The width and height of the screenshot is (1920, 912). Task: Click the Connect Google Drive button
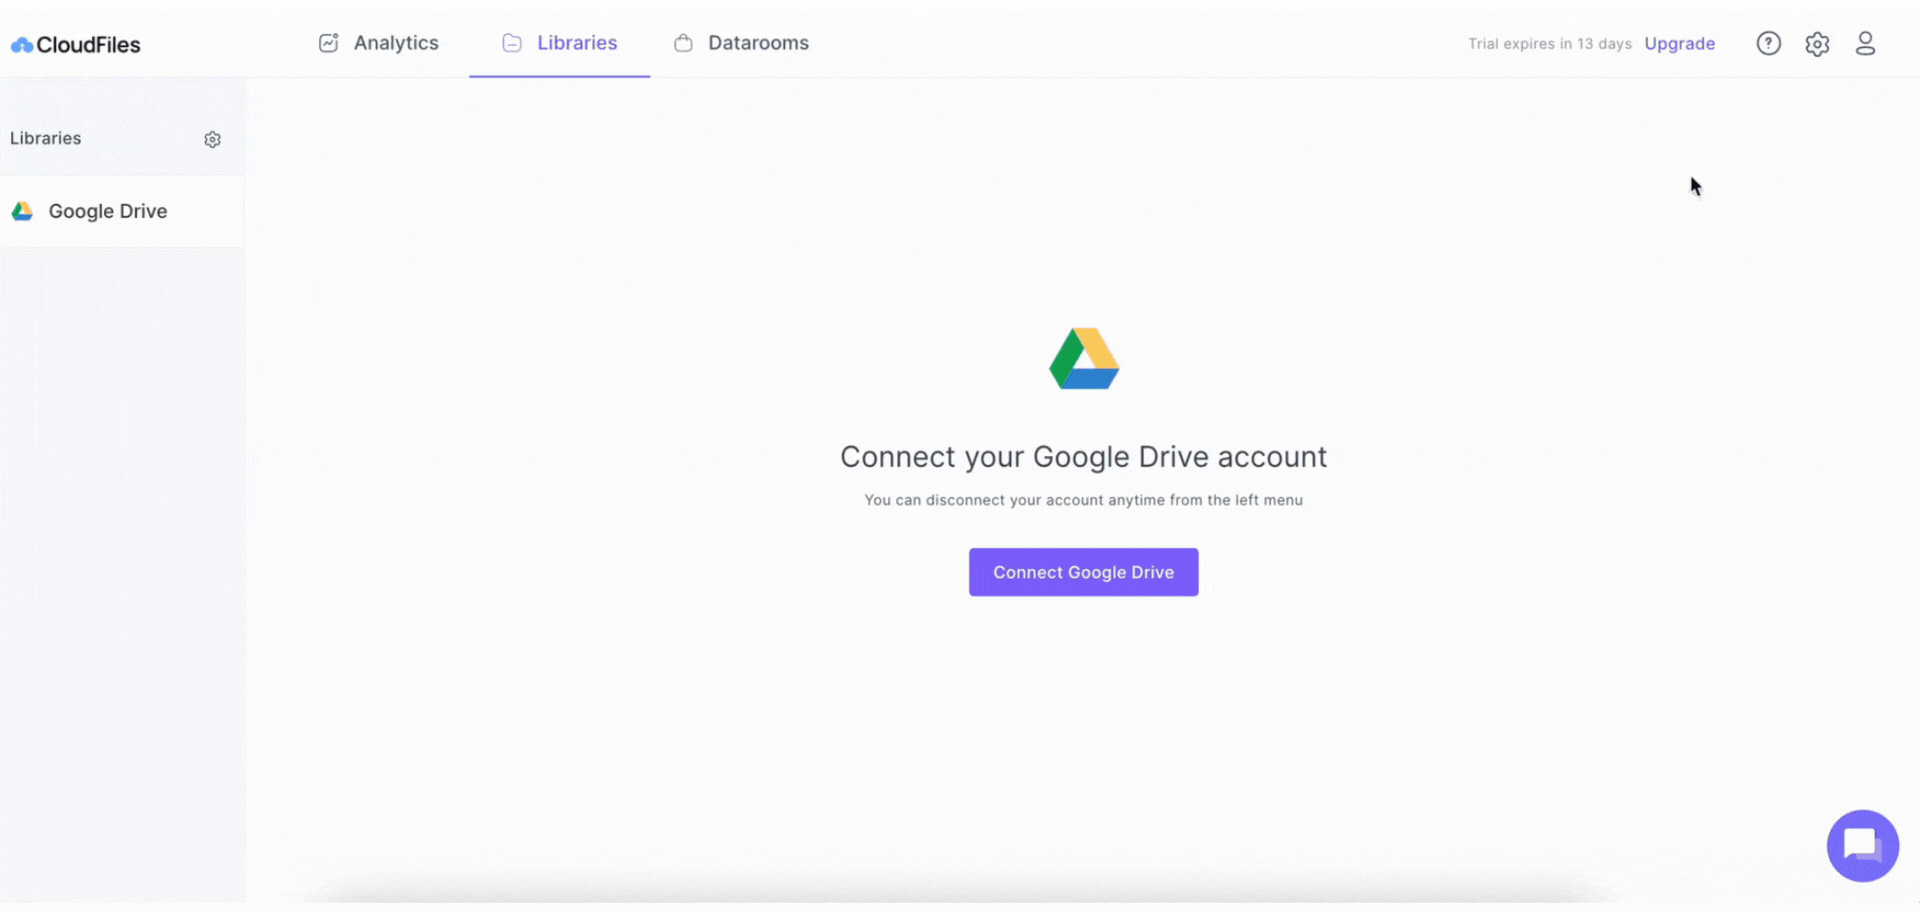[x=1083, y=572]
